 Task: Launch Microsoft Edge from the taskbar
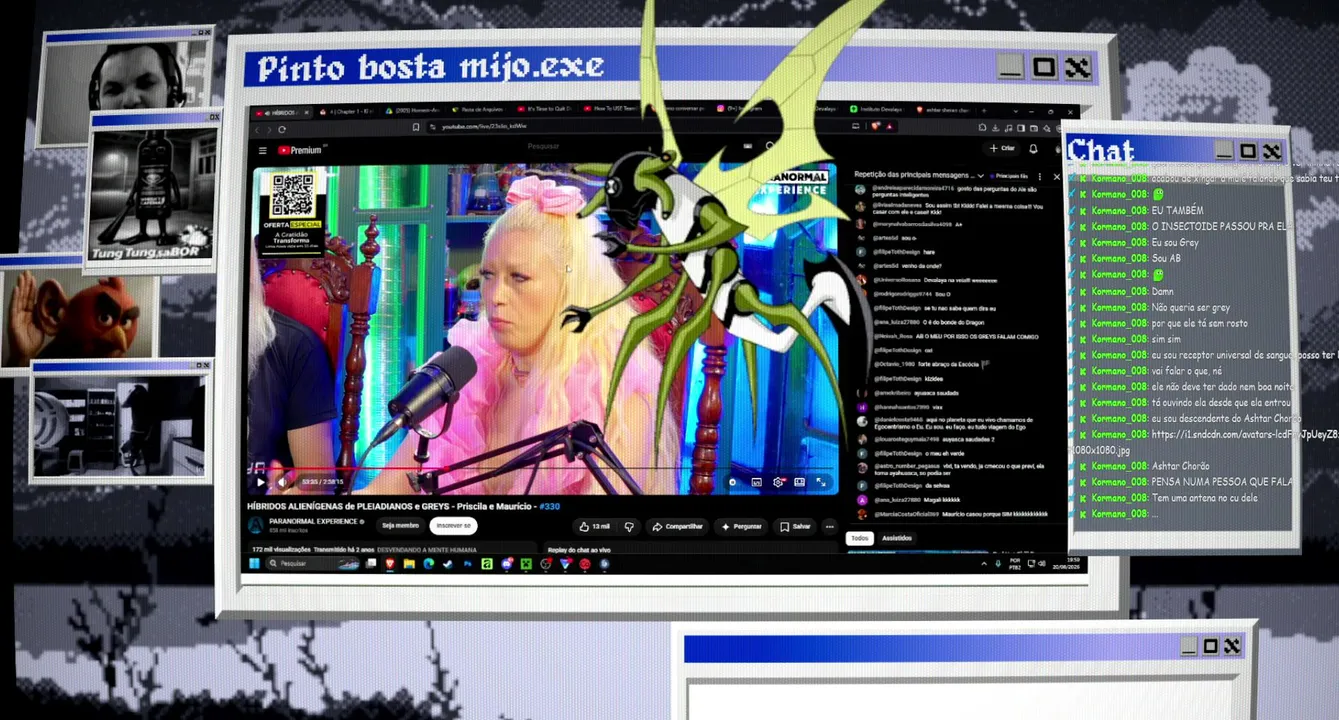point(428,564)
